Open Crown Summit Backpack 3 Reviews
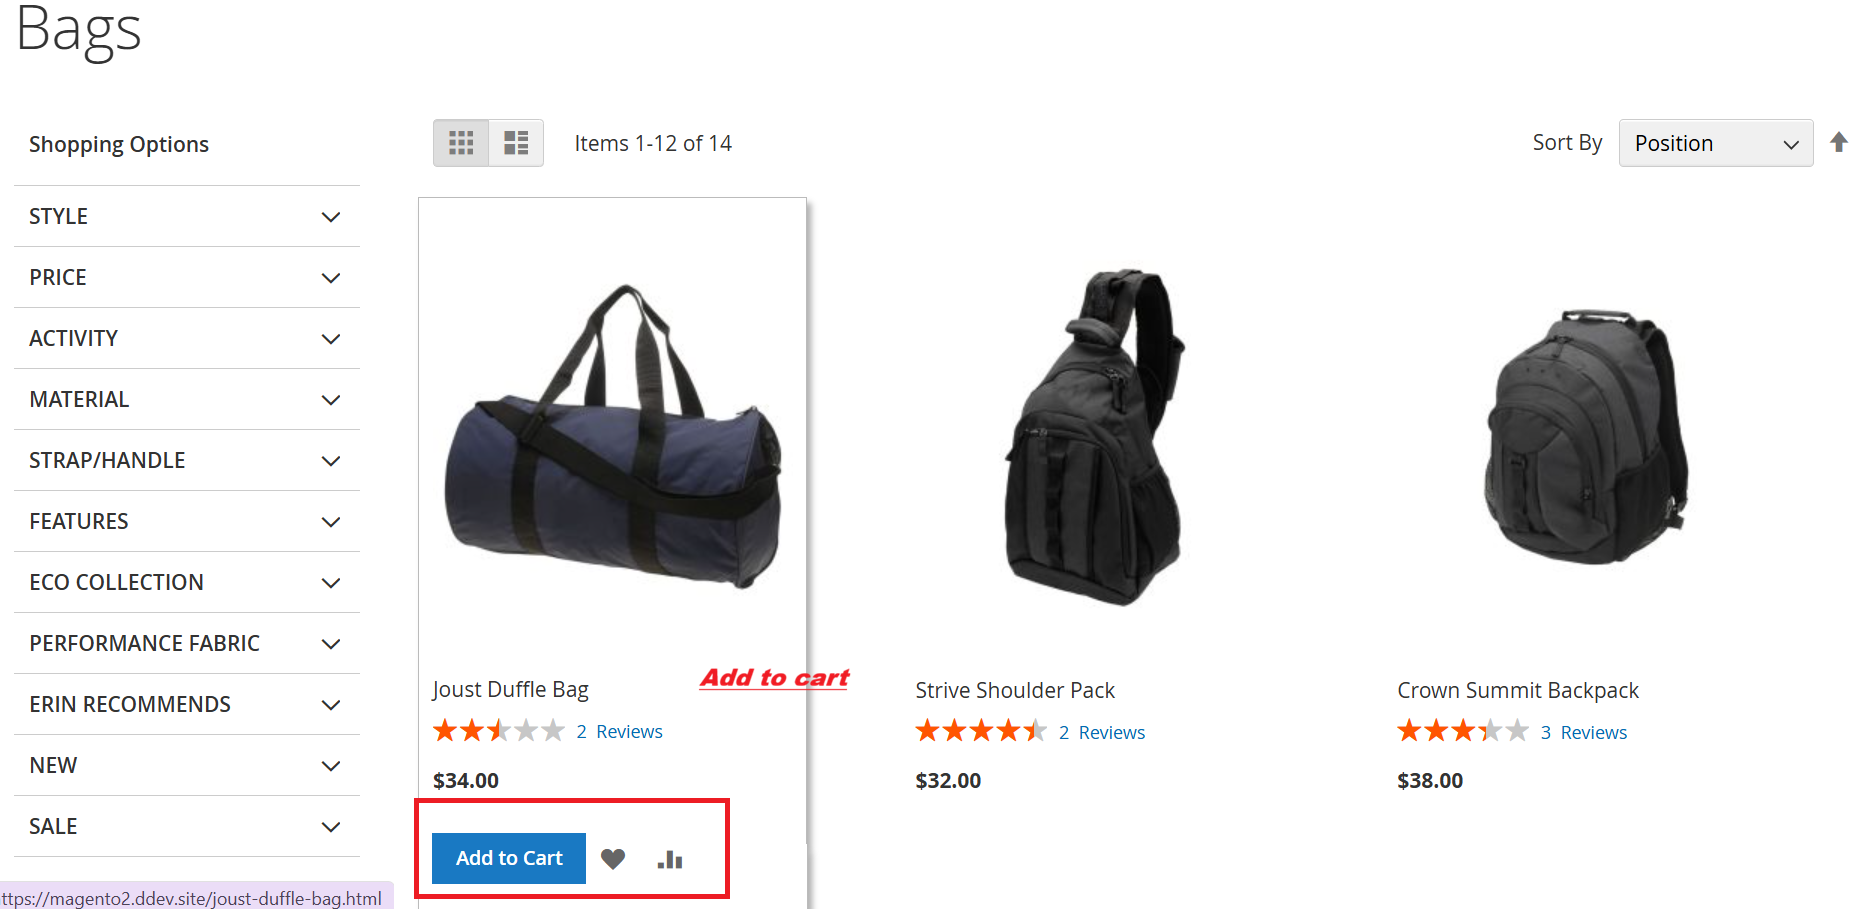 [x=1584, y=733]
